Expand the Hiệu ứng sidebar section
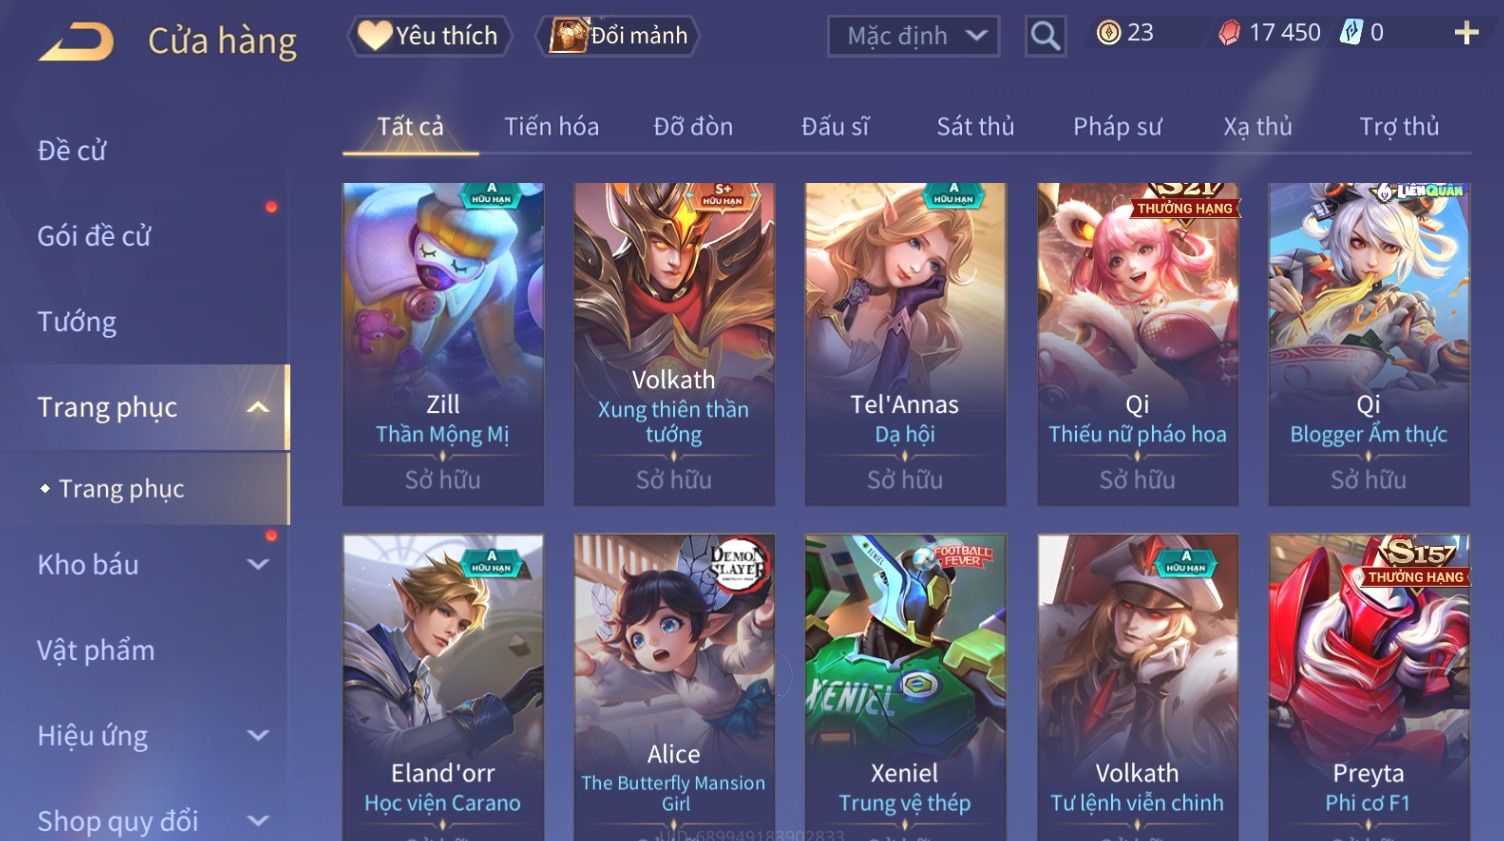Image resolution: width=1504 pixels, height=841 pixels. 258,736
